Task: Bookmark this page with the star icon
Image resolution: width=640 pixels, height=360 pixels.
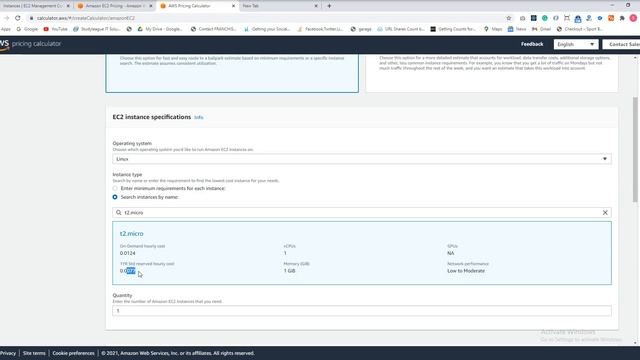Action: (x=509, y=18)
